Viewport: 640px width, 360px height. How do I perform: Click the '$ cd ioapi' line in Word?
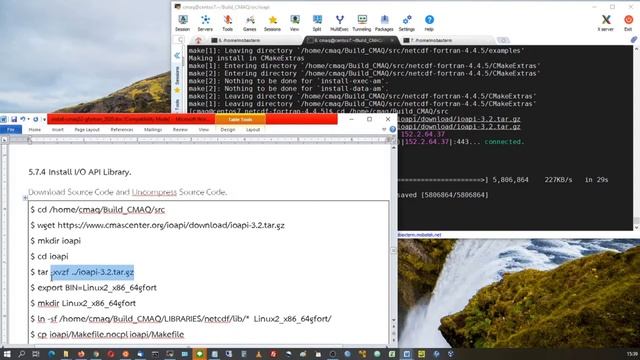pyautogui.click(x=49, y=256)
